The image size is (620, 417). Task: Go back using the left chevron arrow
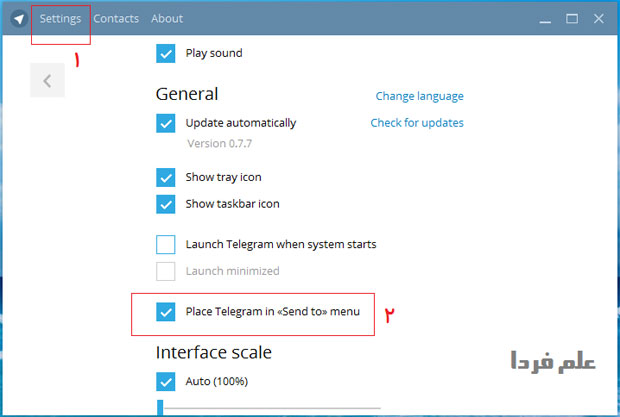(47, 81)
